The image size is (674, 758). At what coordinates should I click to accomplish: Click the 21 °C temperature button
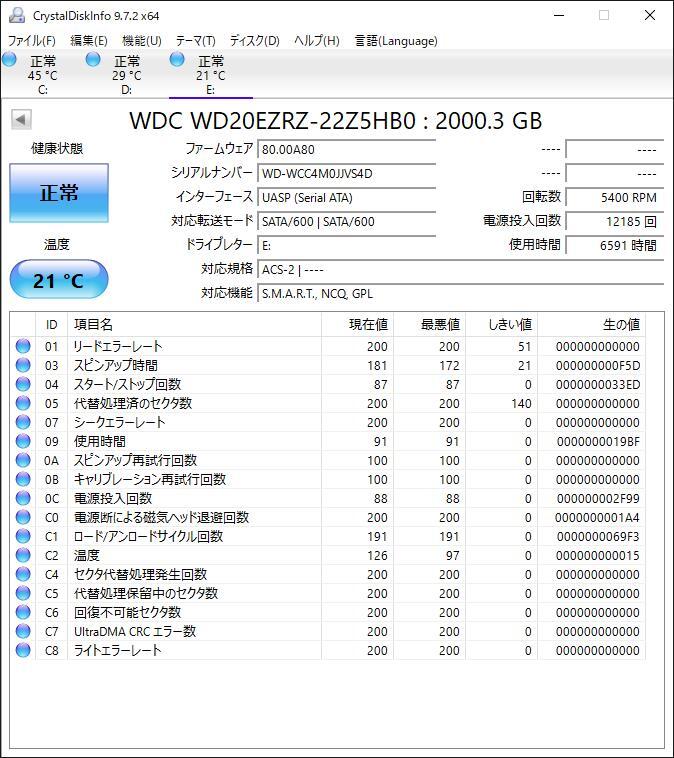(x=59, y=279)
